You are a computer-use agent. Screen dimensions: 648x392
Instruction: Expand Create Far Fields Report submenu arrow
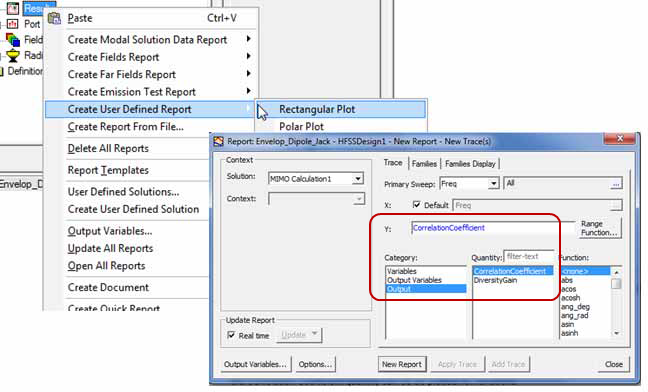(x=248, y=74)
